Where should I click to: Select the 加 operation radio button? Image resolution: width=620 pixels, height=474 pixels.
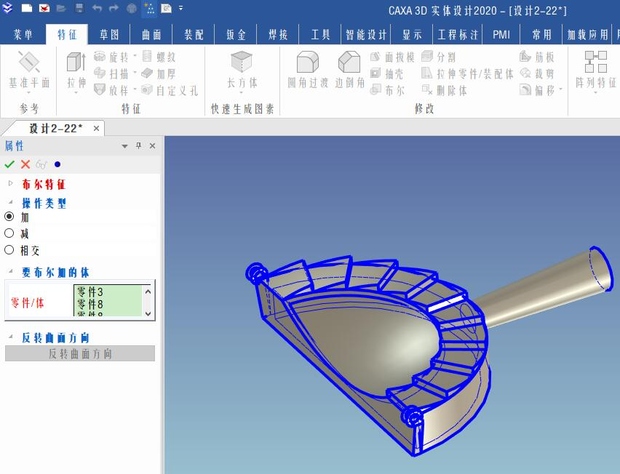coord(9,217)
